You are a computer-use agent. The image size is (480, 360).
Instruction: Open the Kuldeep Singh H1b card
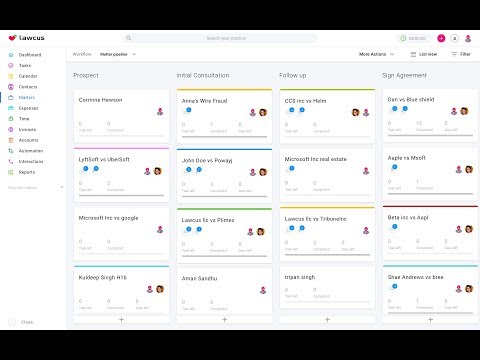click(121, 290)
